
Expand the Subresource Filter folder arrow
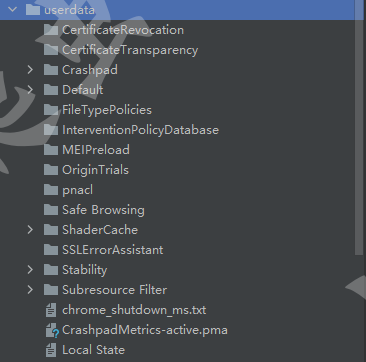(30, 290)
